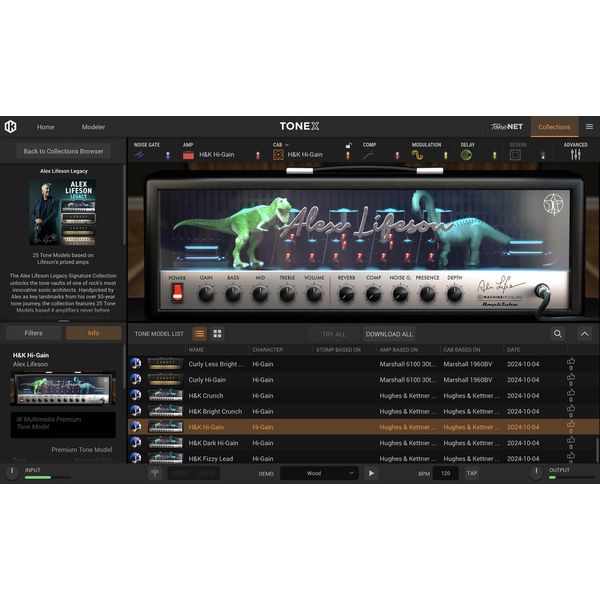Open the Cab dropdown arrow
The image size is (600, 600).
click(287, 145)
